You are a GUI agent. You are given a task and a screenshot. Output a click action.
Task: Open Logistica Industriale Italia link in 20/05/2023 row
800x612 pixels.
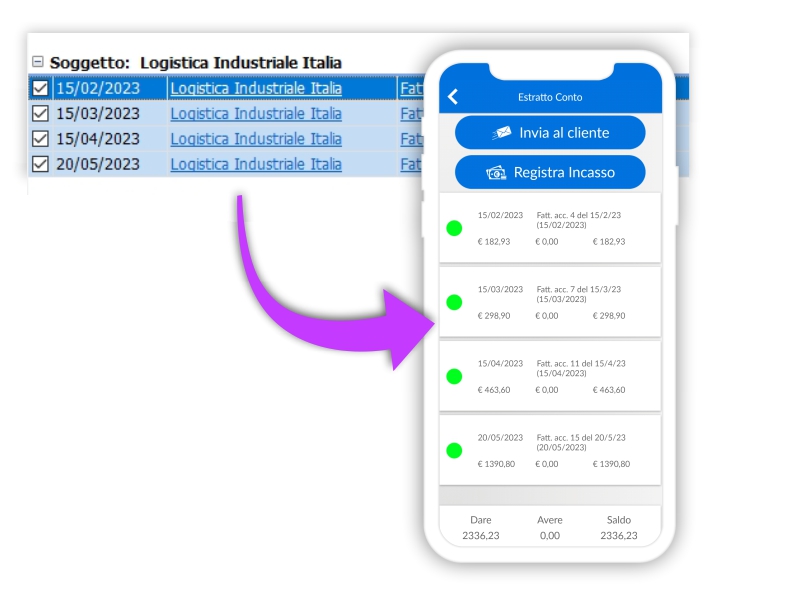click(x=256, y=164)
